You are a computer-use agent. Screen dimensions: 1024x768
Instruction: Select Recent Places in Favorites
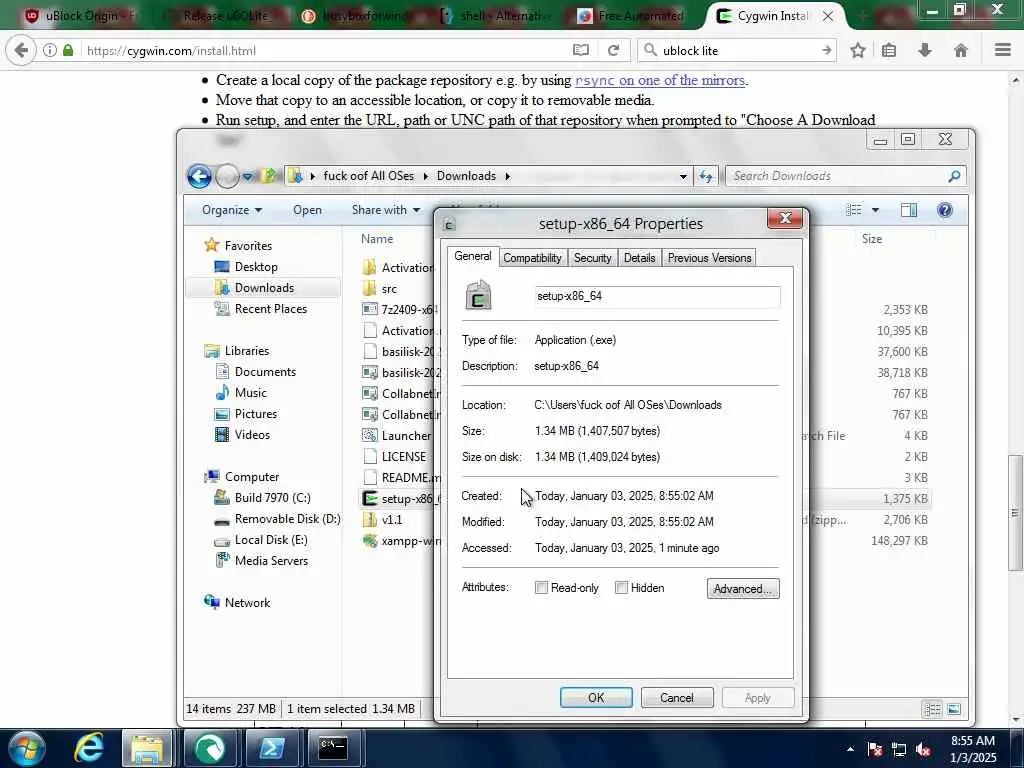click(270, 309)
